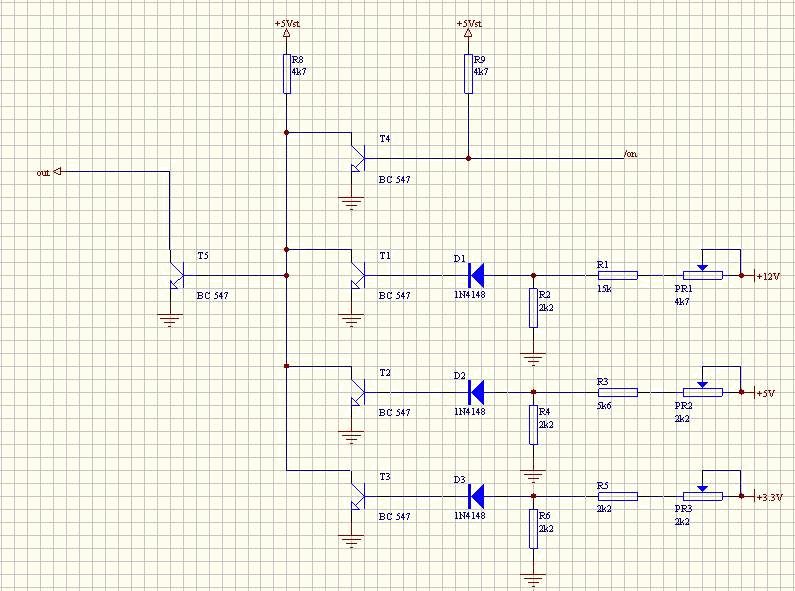Image resolution: width=795 pixels, height=591 pixels.
Task: Click 1N4148 label under D2
Action: point(469,412)
